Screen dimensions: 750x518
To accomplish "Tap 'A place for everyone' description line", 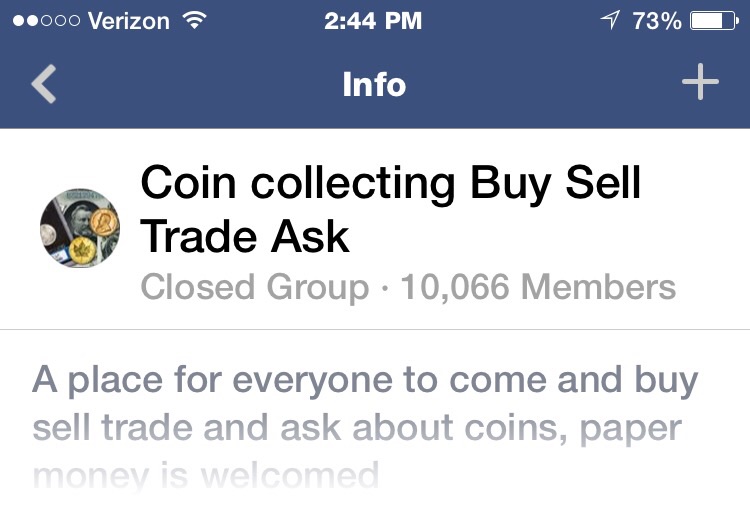I will 365,381.
